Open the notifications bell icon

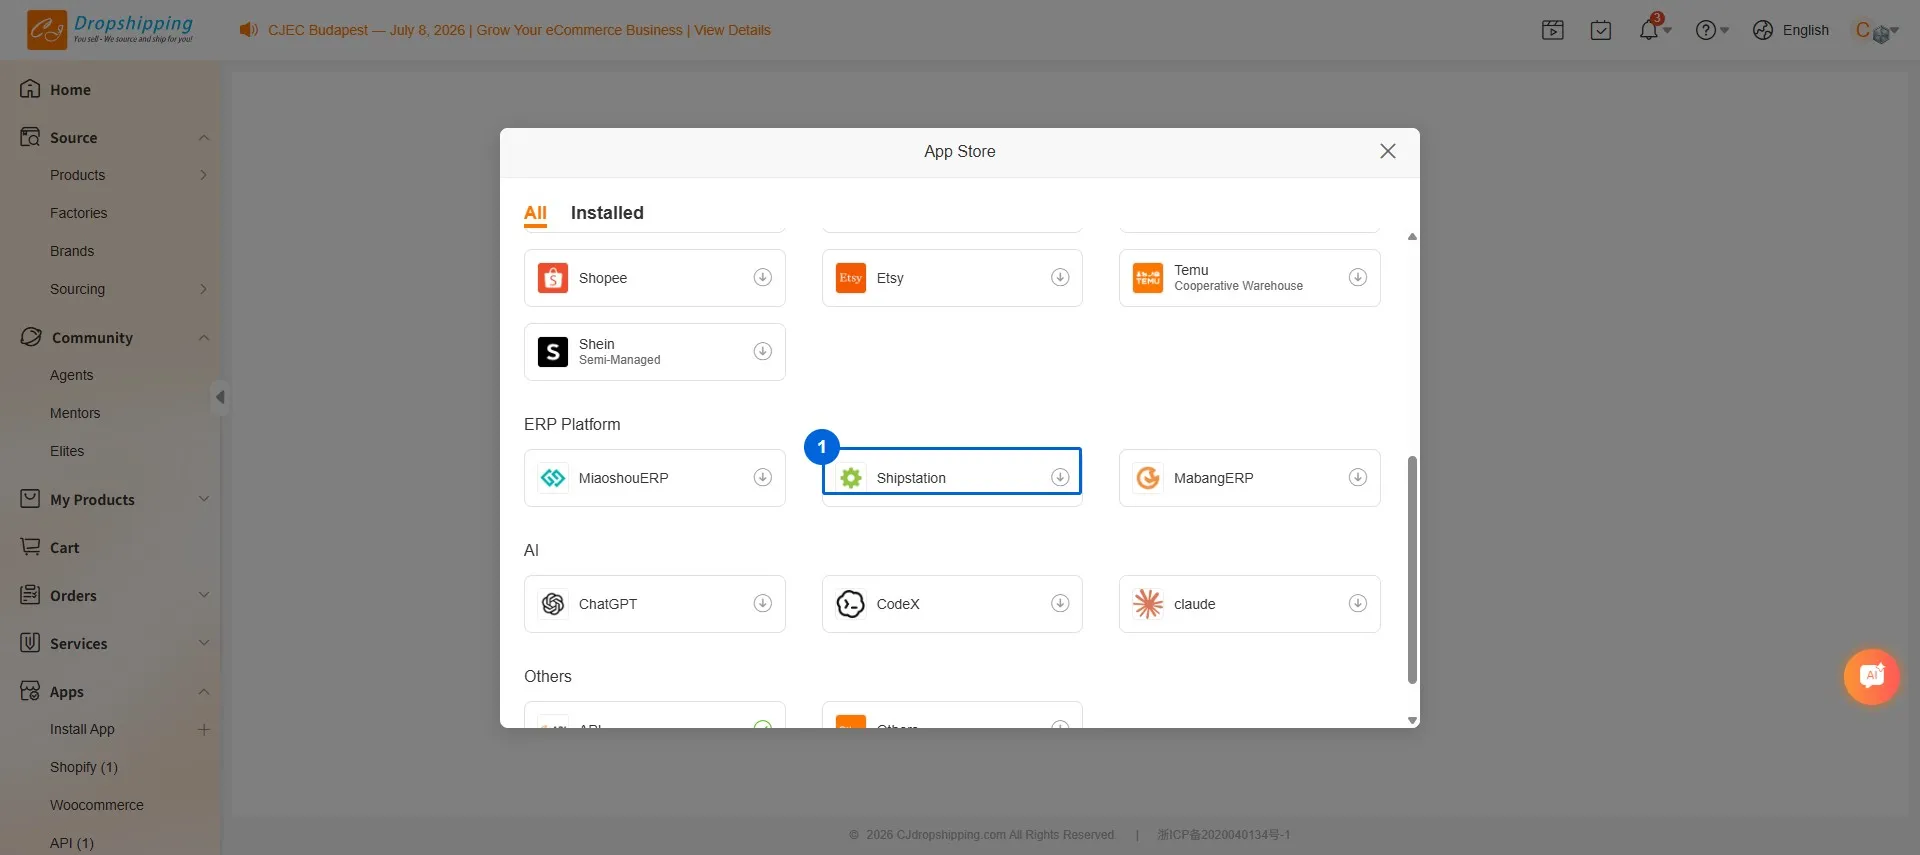click(1648, 30)
